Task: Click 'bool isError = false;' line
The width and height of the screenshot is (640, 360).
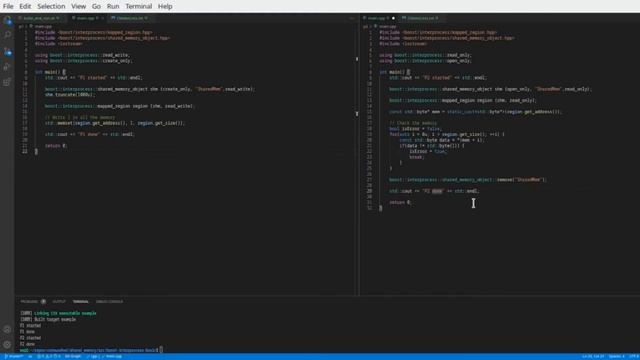Action: (415, 129)
